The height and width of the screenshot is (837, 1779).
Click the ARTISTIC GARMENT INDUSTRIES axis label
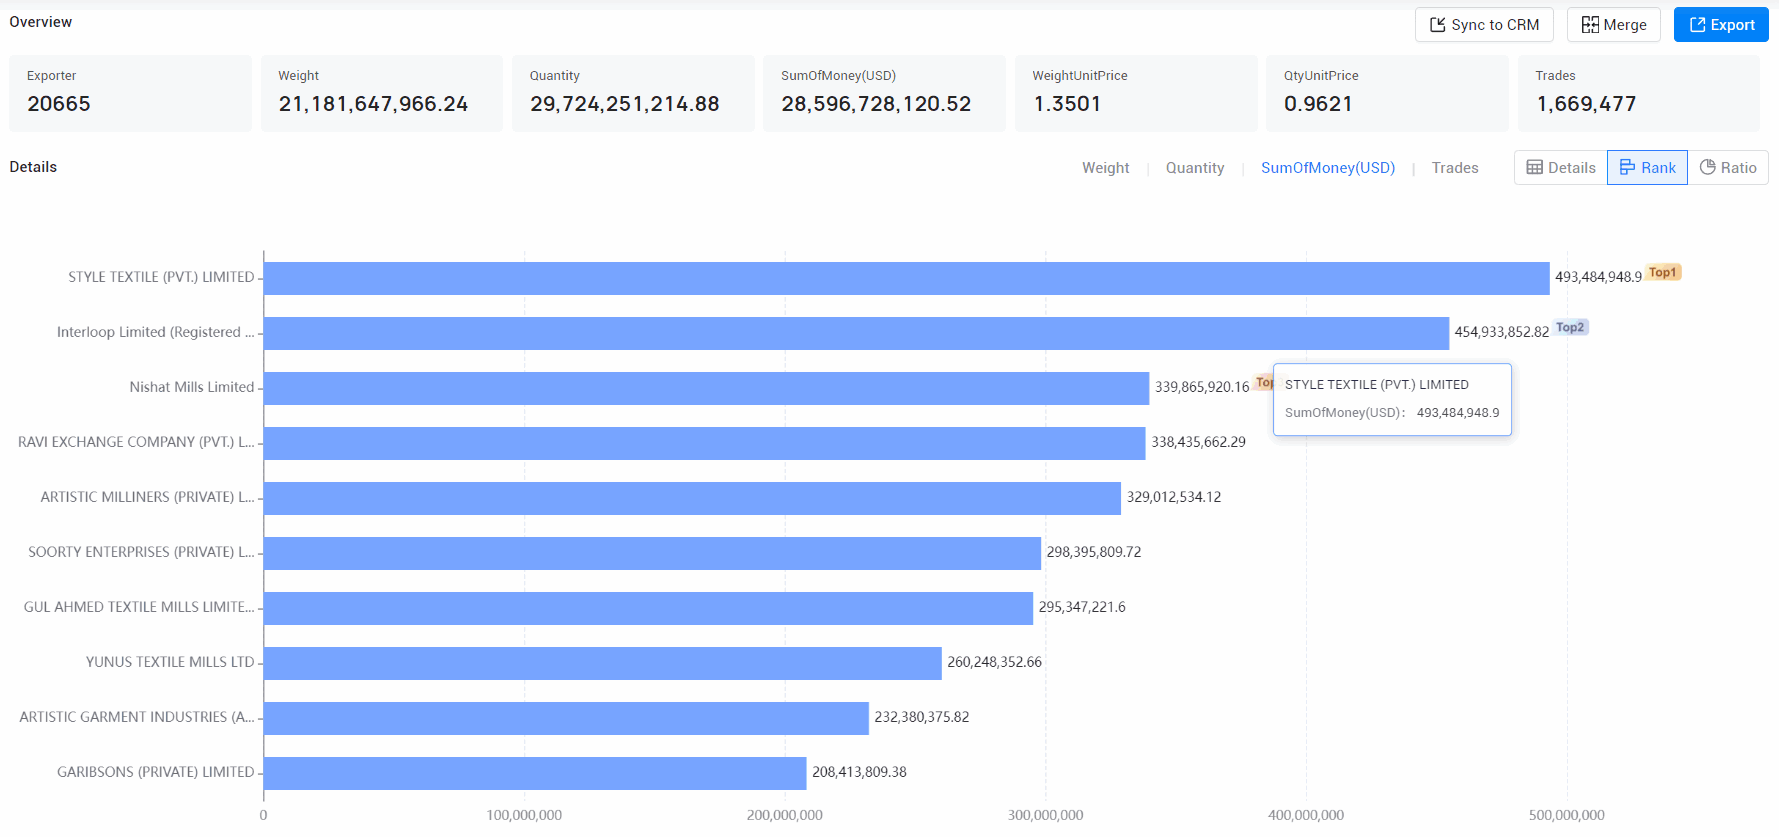tap(137, 717)
